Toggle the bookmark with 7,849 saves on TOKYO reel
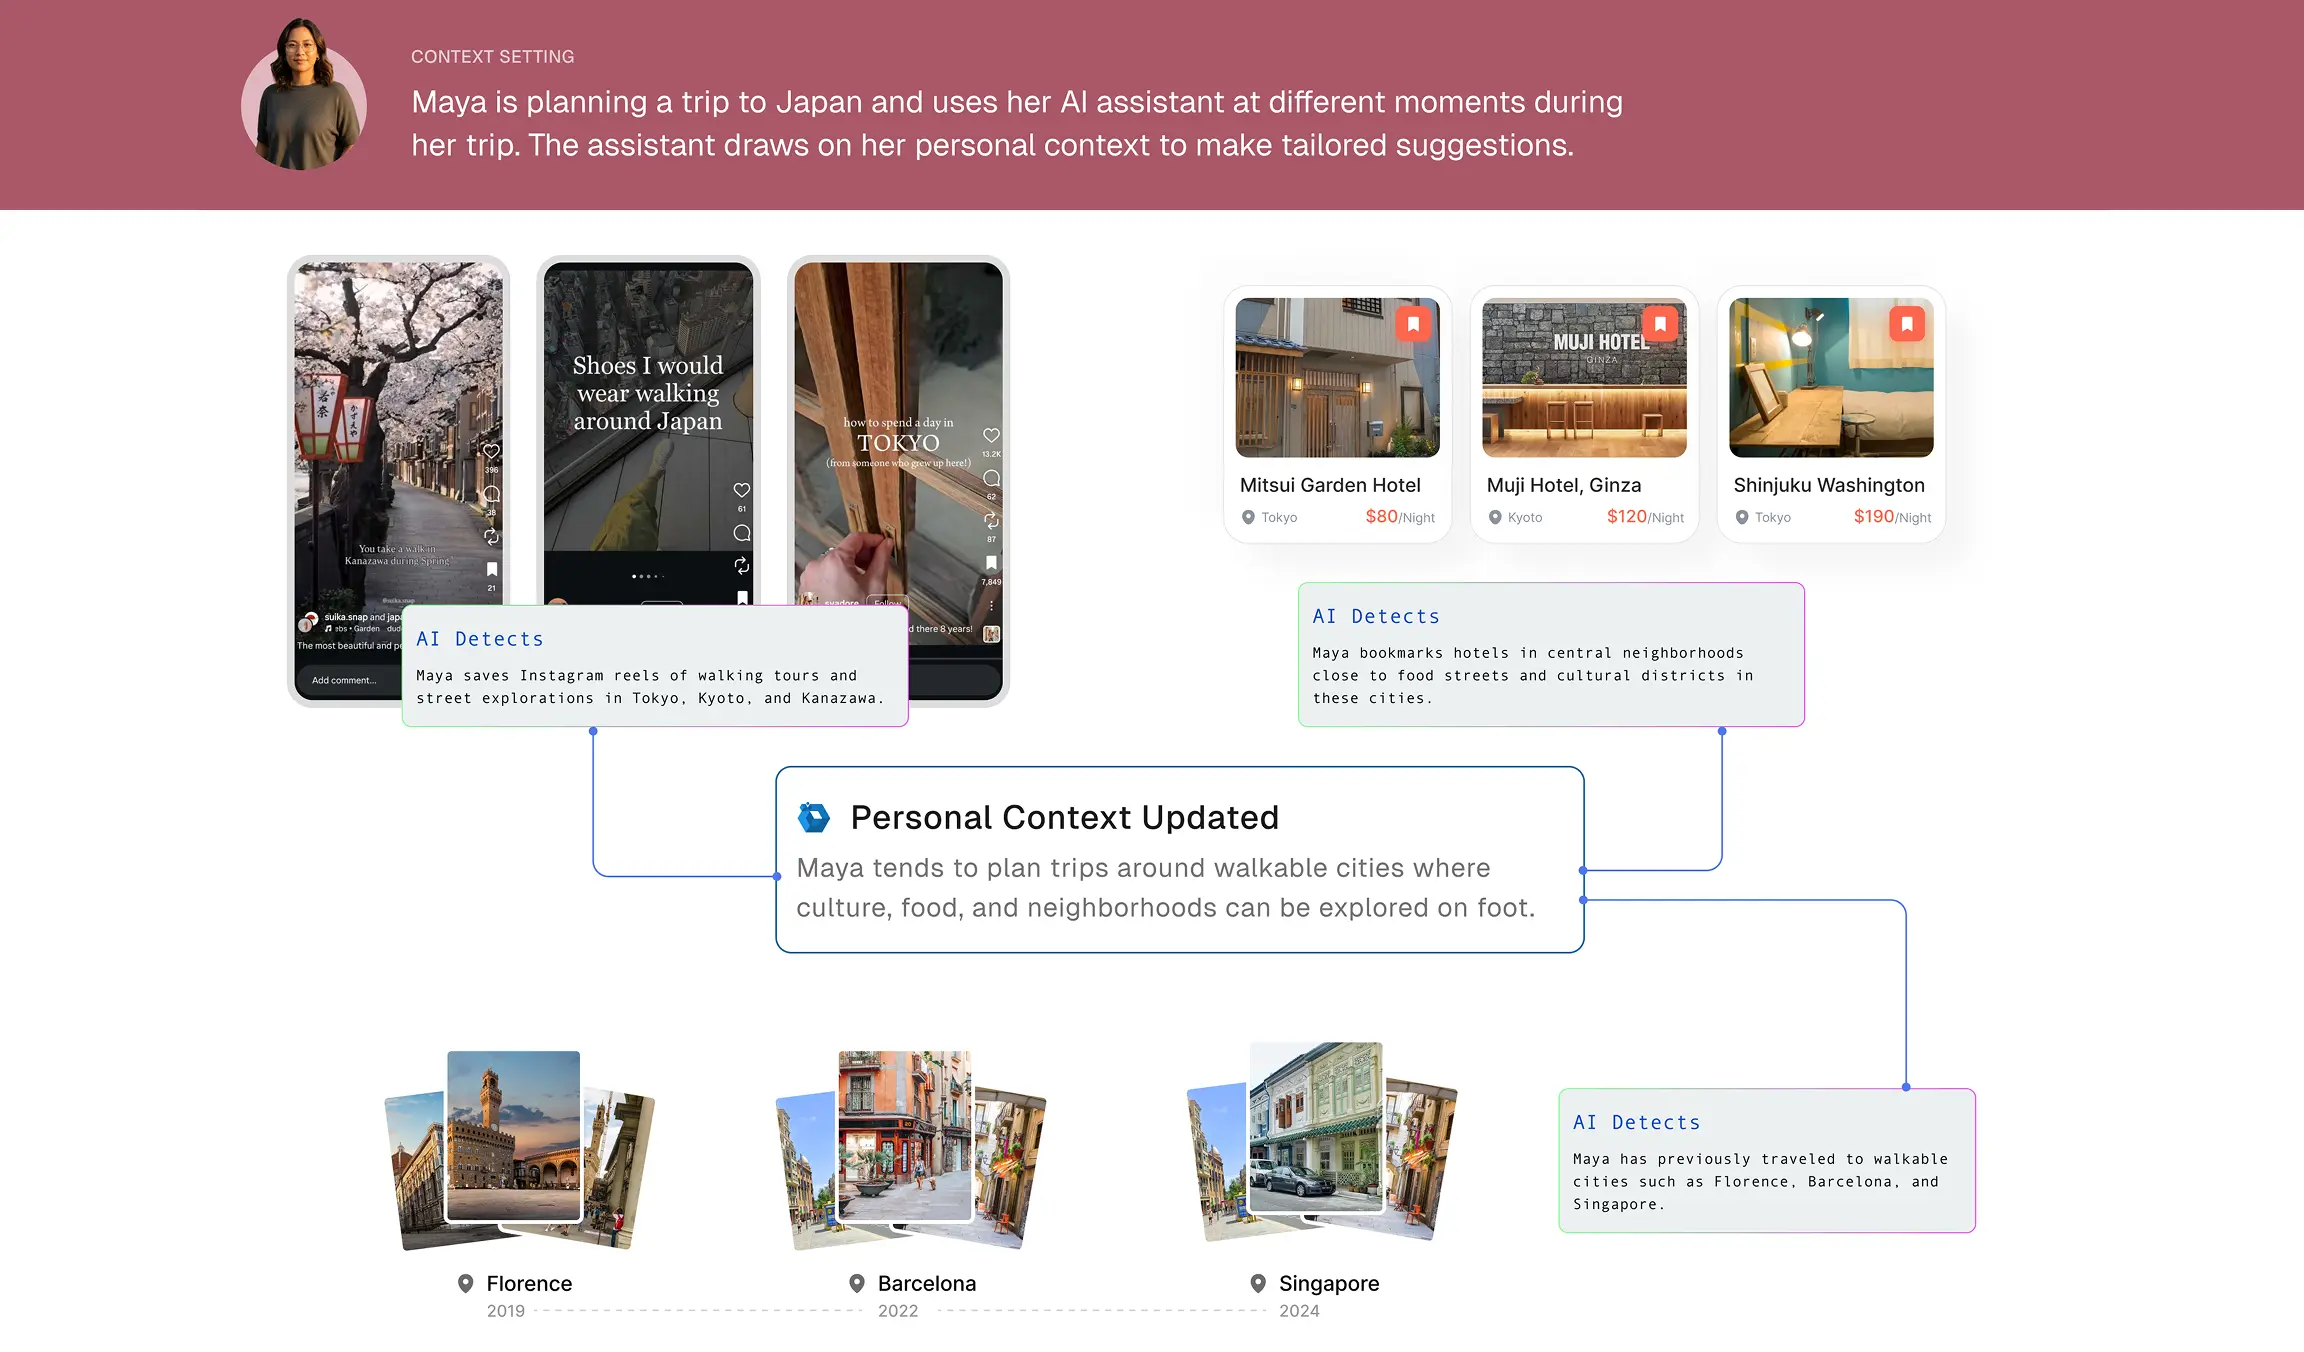The width and height of the screenshot is (2304, 1352). click(x=991, y=563)
